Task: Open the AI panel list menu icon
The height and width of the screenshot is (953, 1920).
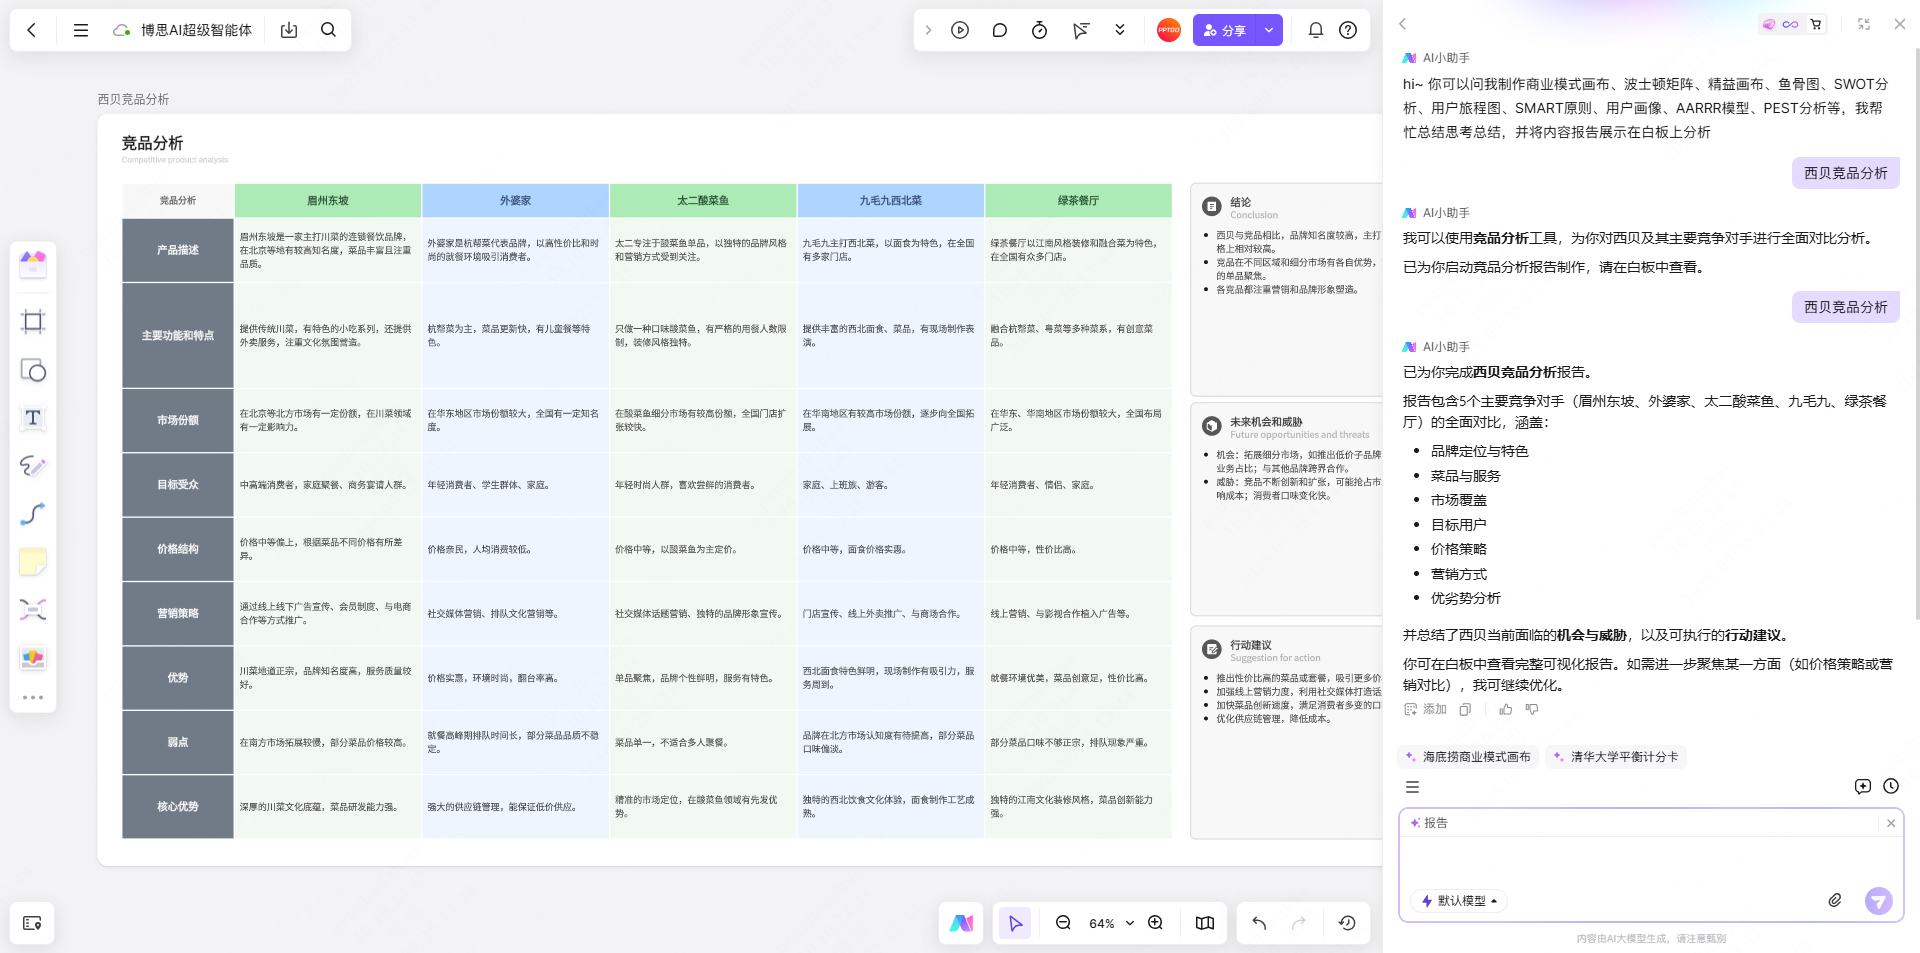Action: (x=1412, y=787)
